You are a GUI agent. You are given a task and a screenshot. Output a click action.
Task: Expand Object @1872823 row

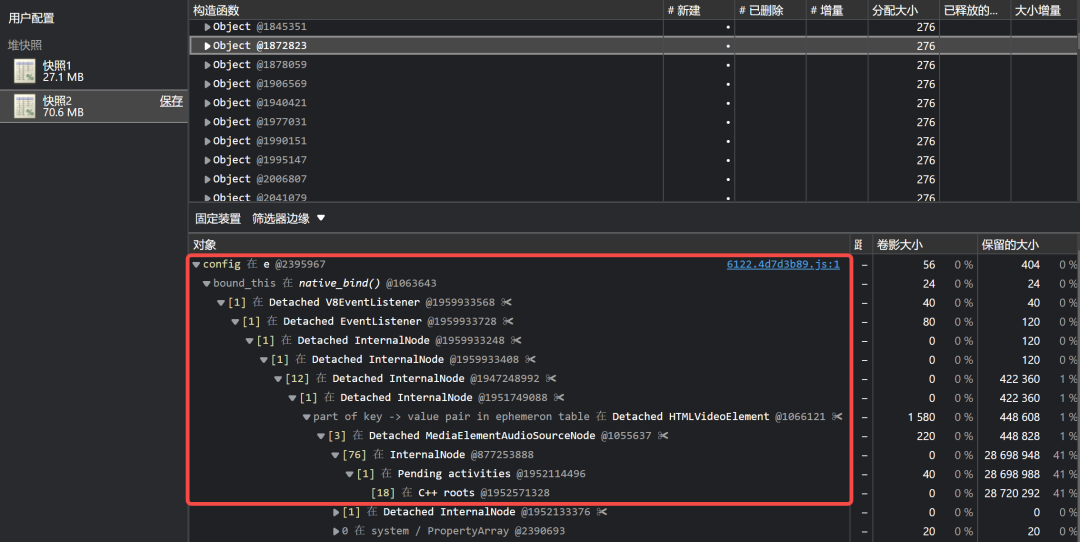pyautogui.click(x=207, y=45)
